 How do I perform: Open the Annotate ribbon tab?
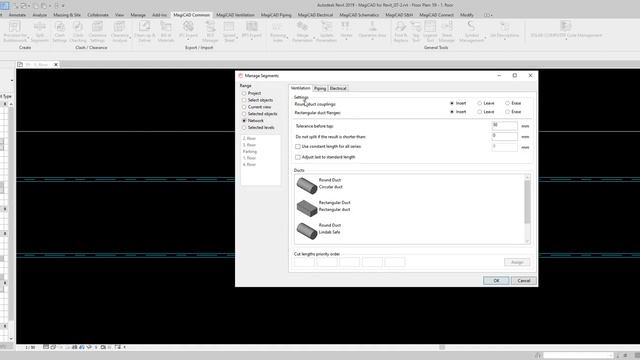[x=17, y=15]
